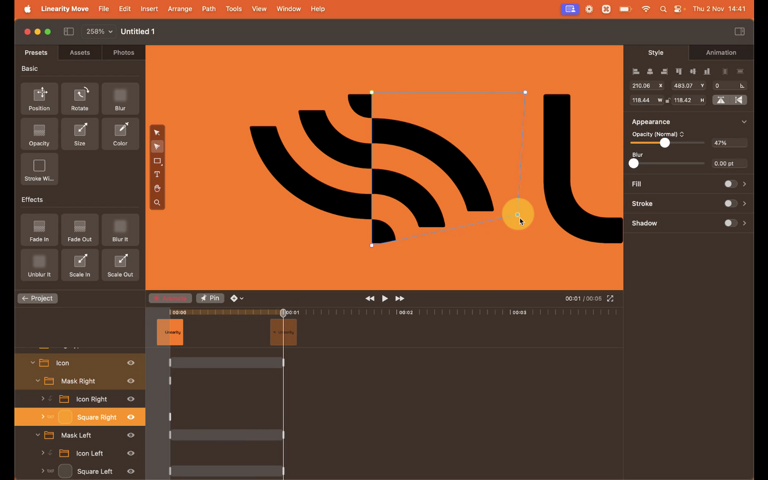The width and height of the screenshot is (768, 480).
Task: Align selection to horizontal centers
Action: pyautogui.click(x=650, y=72)
